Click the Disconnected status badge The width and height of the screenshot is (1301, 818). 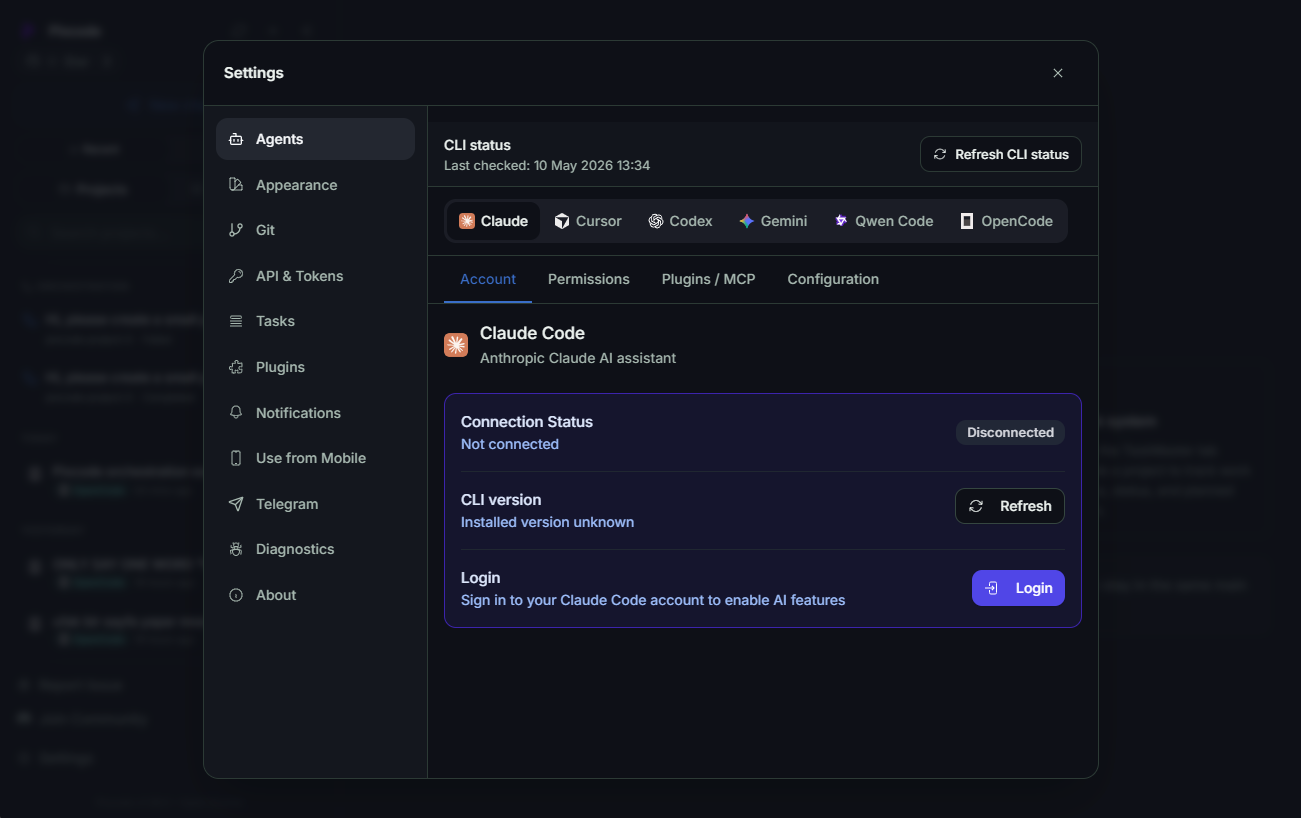(1010, 432)
